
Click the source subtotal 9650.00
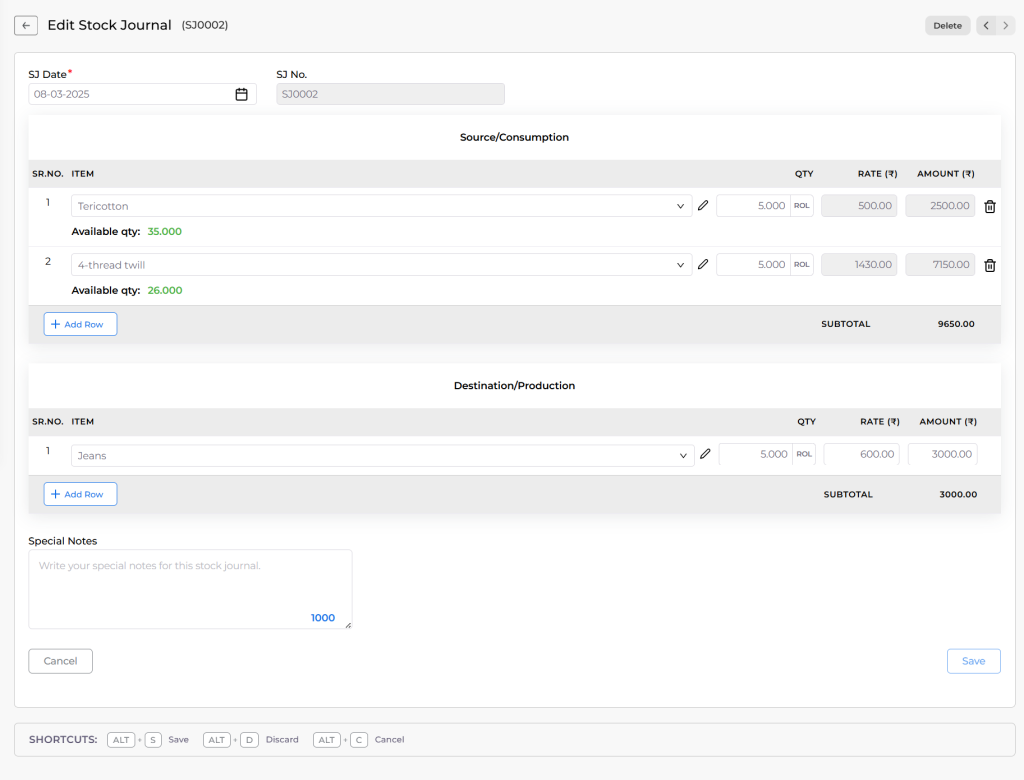tap(956, 324)
